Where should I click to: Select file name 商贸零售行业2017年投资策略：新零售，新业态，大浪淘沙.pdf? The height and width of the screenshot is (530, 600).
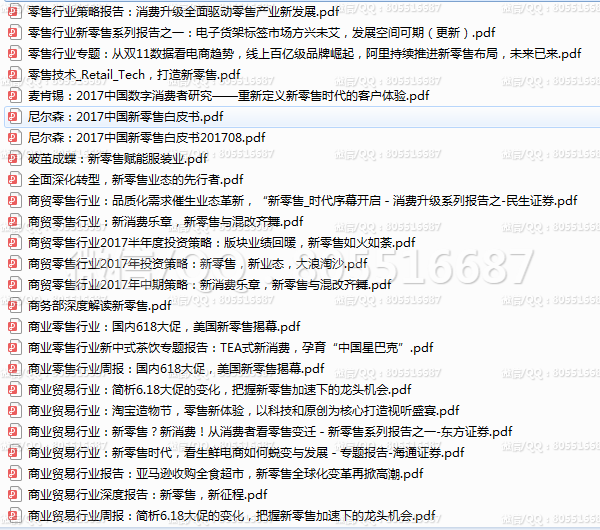coord(197,264)
